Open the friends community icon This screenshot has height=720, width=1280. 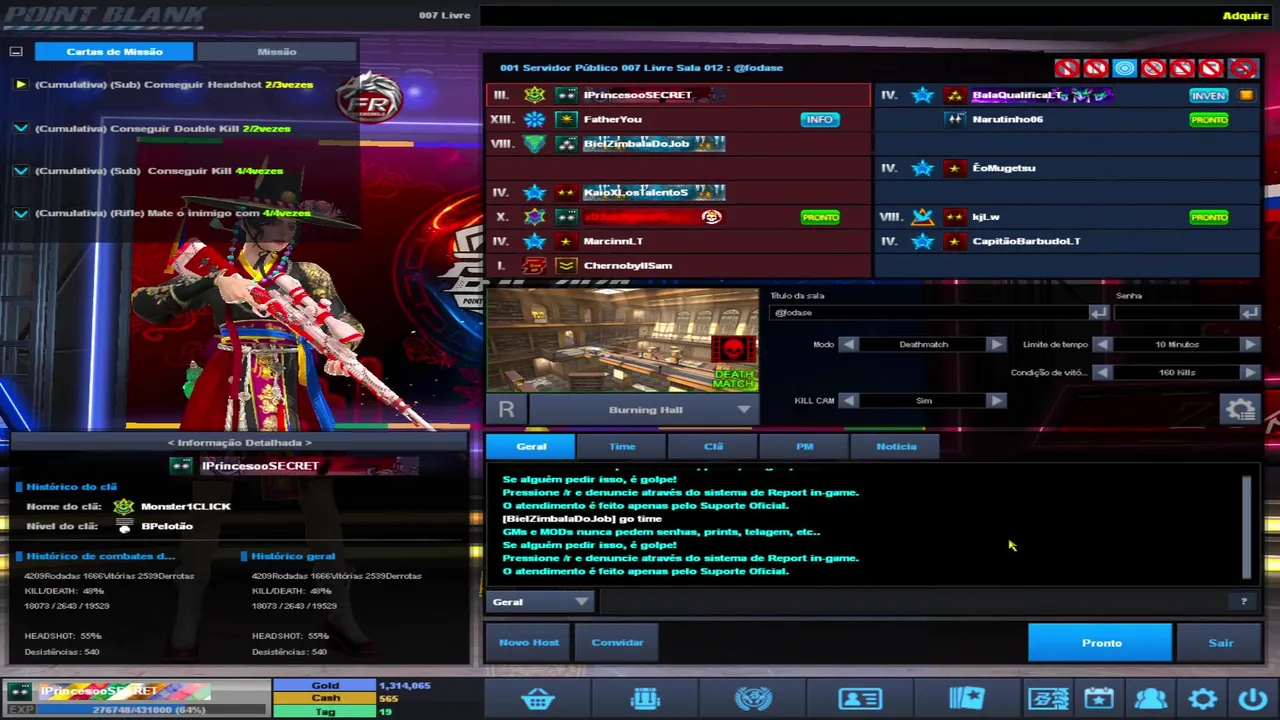tap(1151, 698)
